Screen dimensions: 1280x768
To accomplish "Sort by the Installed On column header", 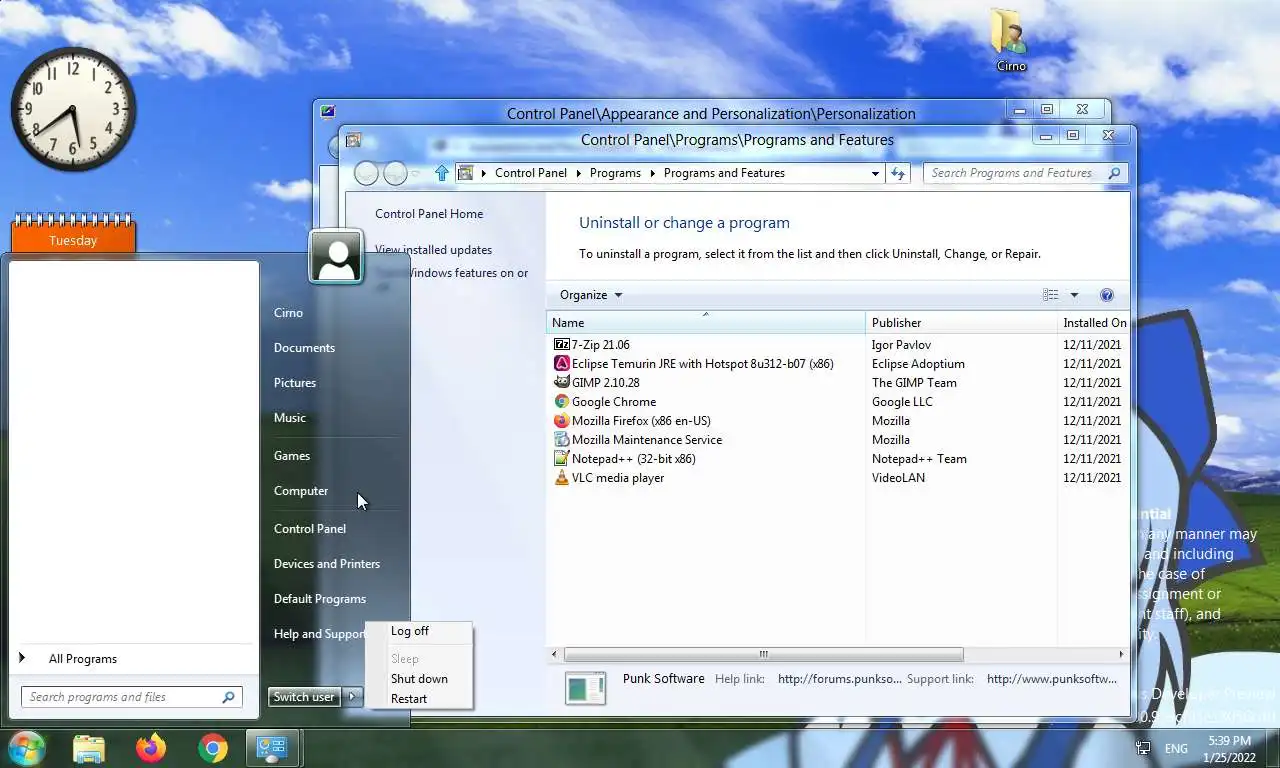I will [x=1094, y=323].
